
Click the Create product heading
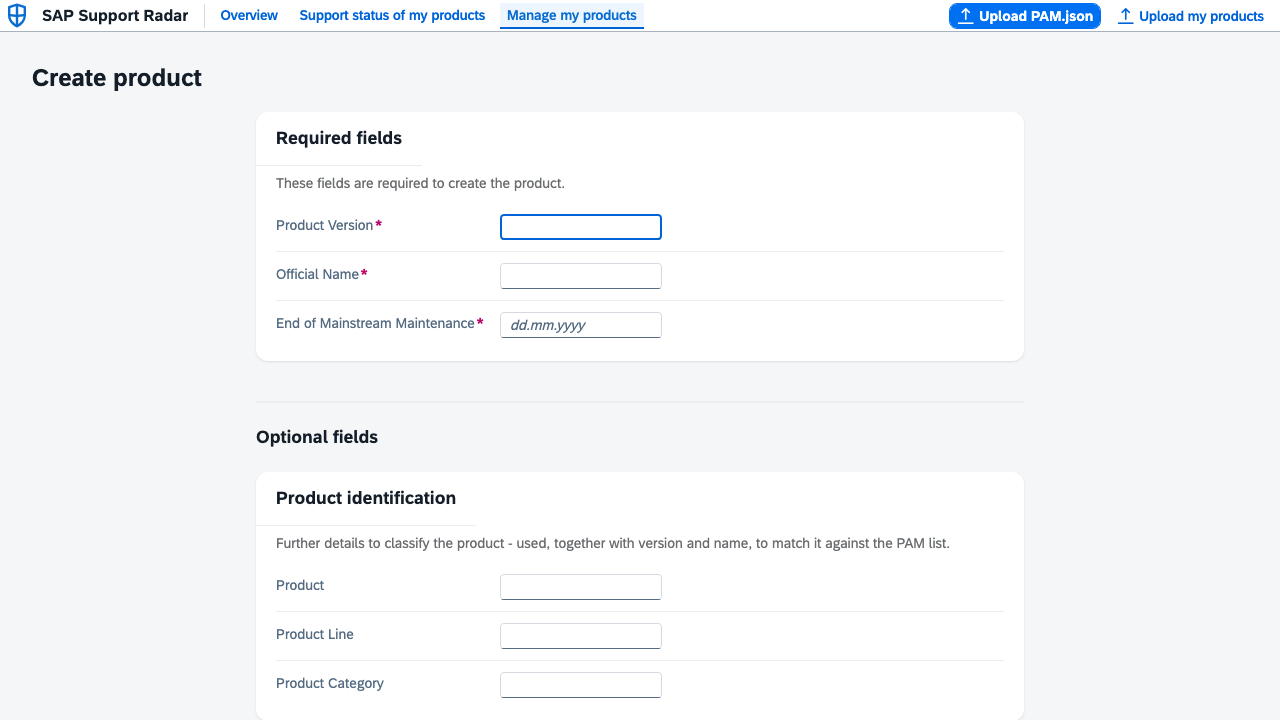(x=117, y=78)
